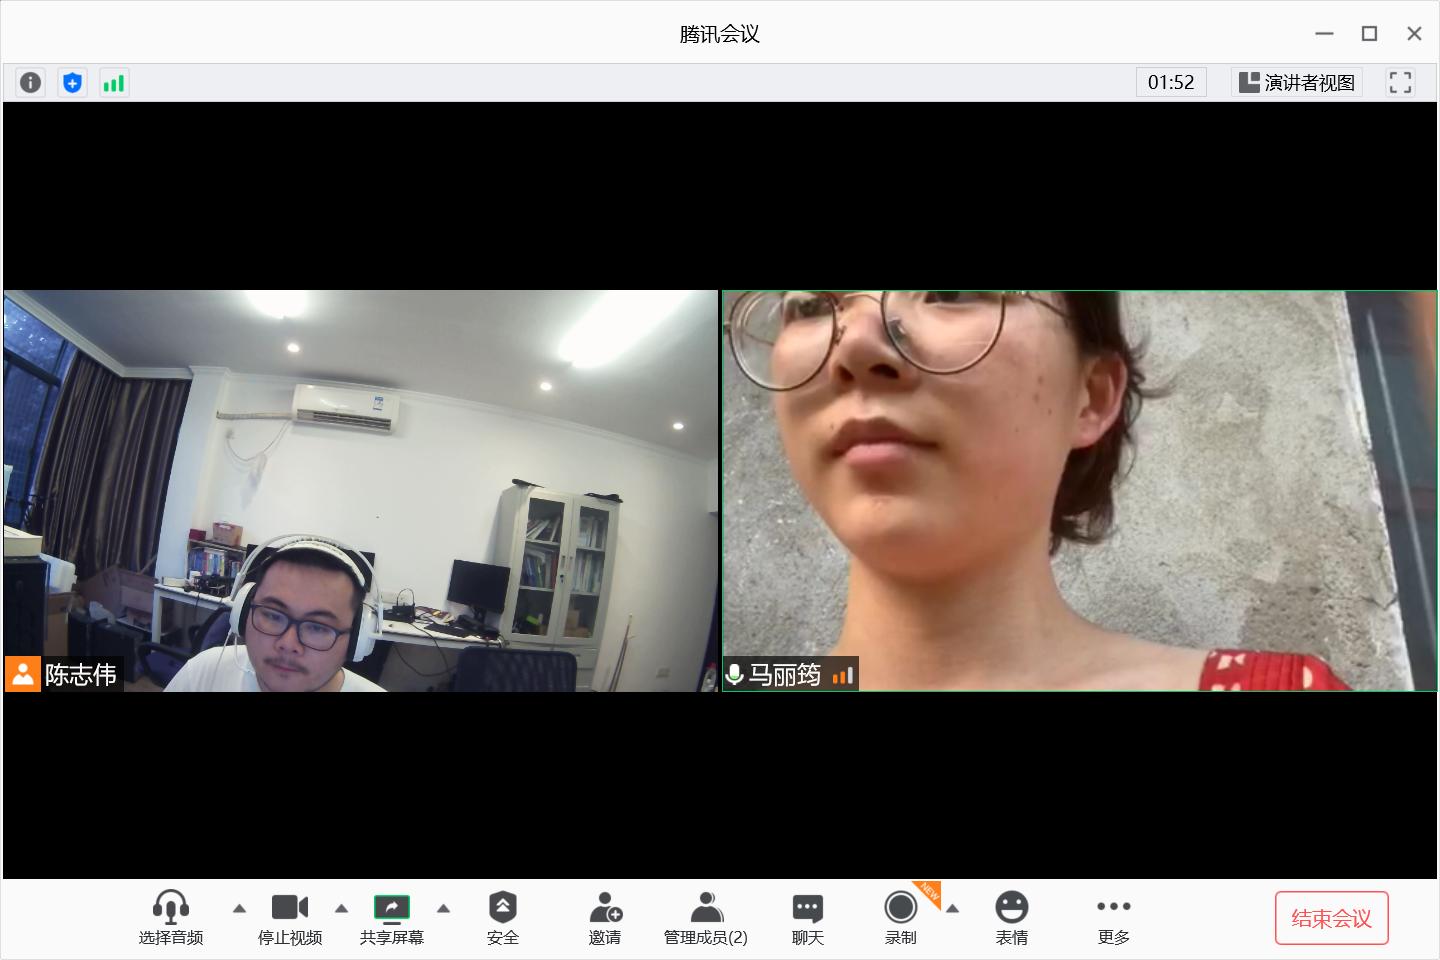Toggle camera with 停止视频

point(290,918)
